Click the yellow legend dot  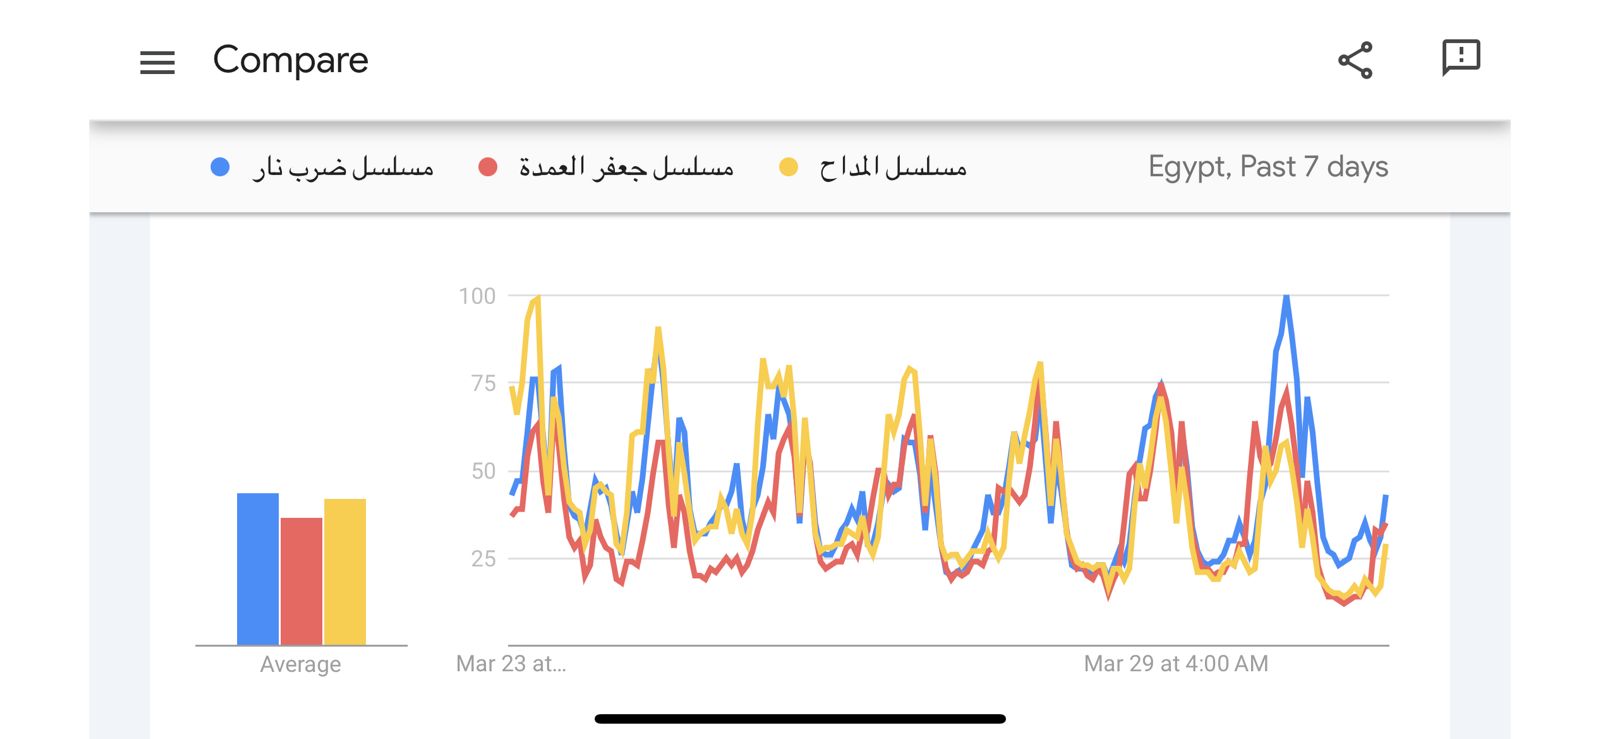[x=788, y=167]
